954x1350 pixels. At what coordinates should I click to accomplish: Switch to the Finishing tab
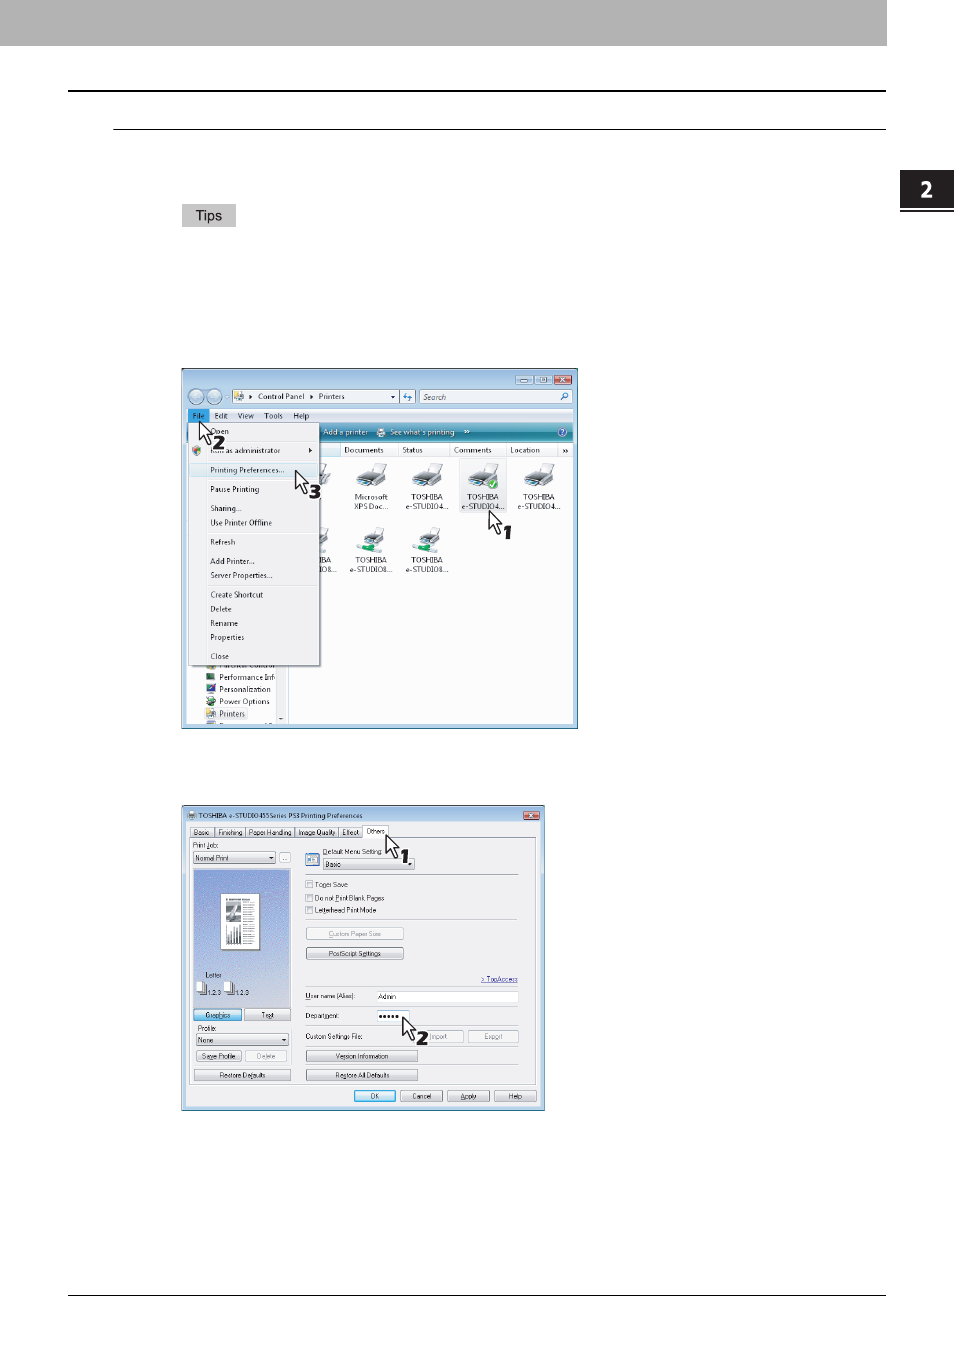point(230,832)
